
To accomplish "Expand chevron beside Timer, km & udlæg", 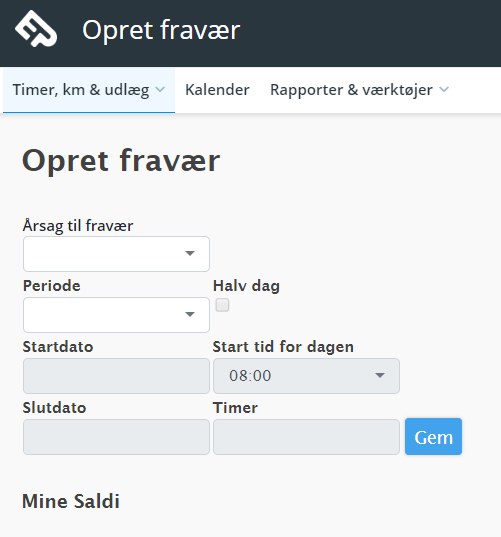I will 160,90.
